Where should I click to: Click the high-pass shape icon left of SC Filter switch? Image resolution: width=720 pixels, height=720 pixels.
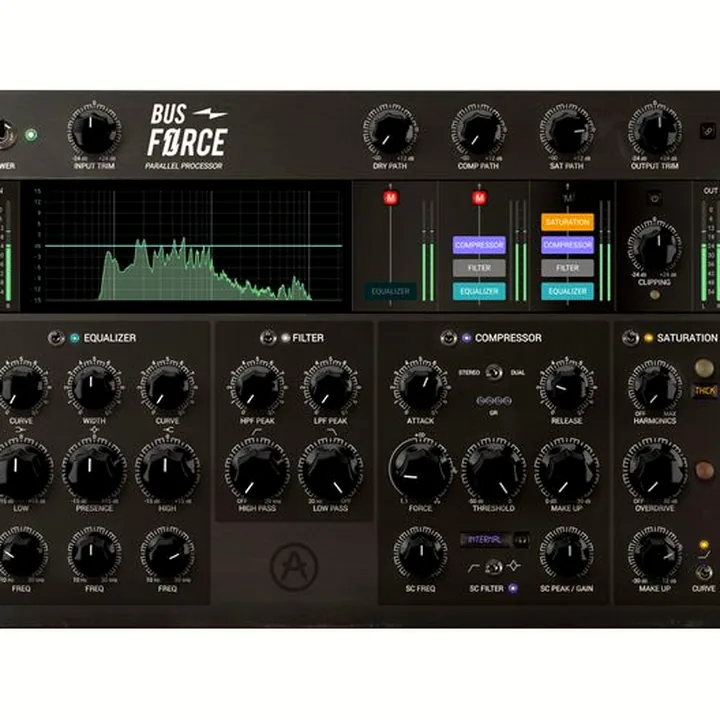point(474,568)
